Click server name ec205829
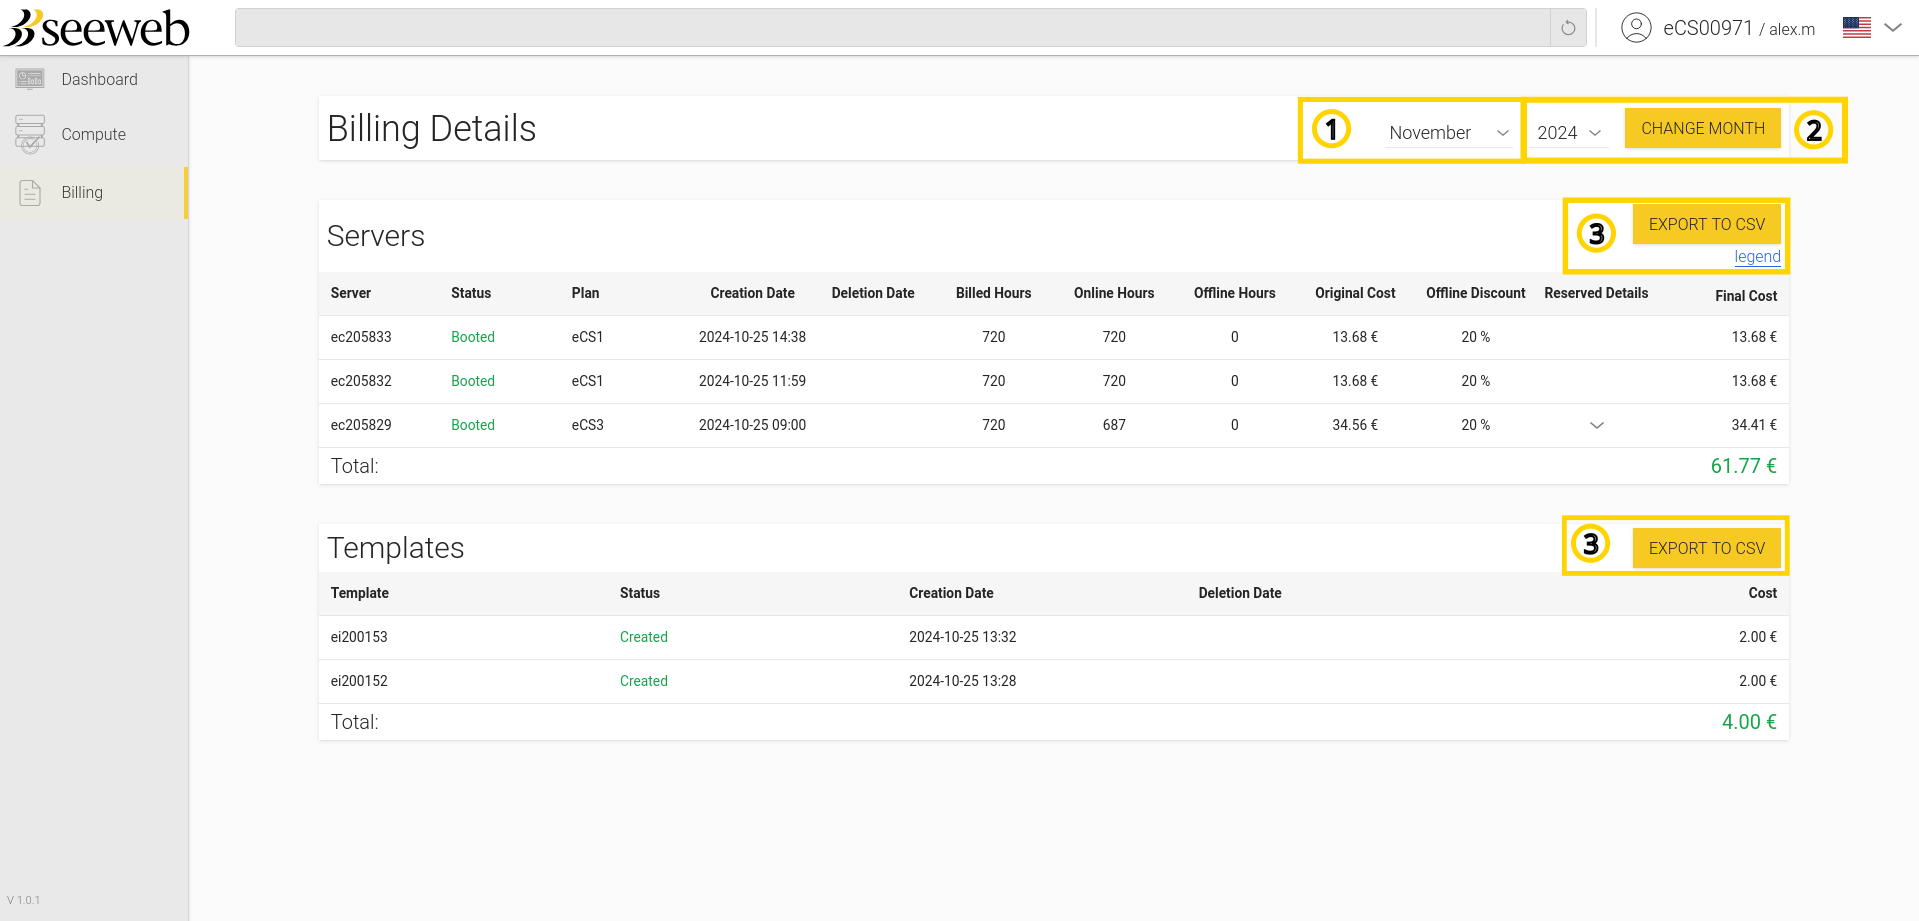This screenshot has height=921, width=1919. 361,425
